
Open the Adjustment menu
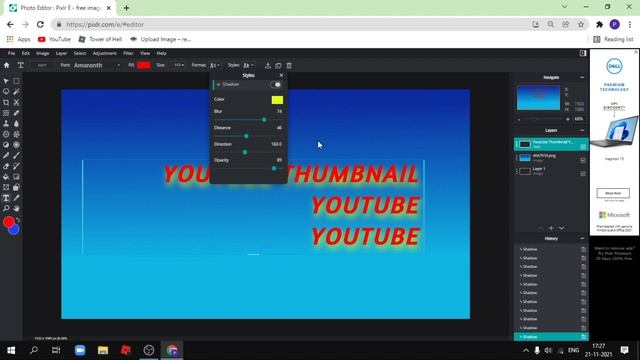(x=104, y=53)
